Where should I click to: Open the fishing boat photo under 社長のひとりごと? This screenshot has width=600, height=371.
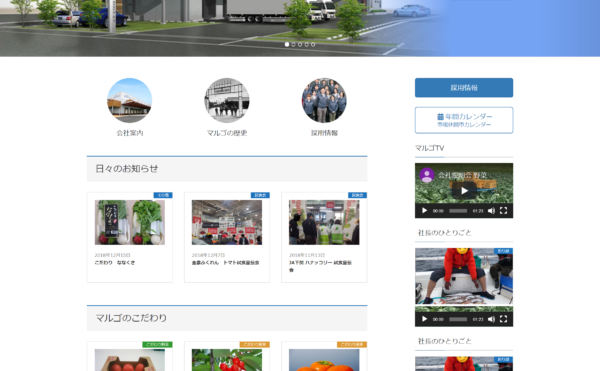tap(464, 276)
